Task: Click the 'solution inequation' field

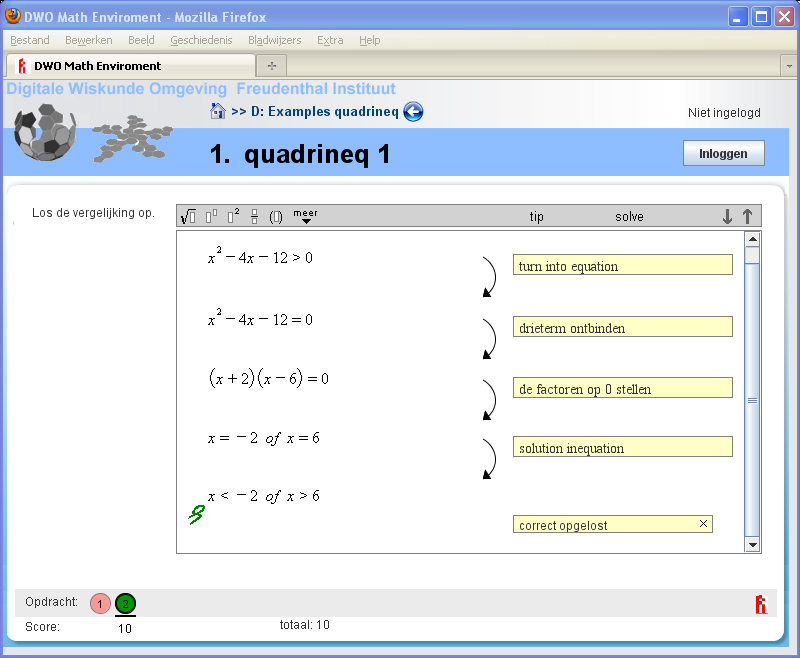Action: 622,447
